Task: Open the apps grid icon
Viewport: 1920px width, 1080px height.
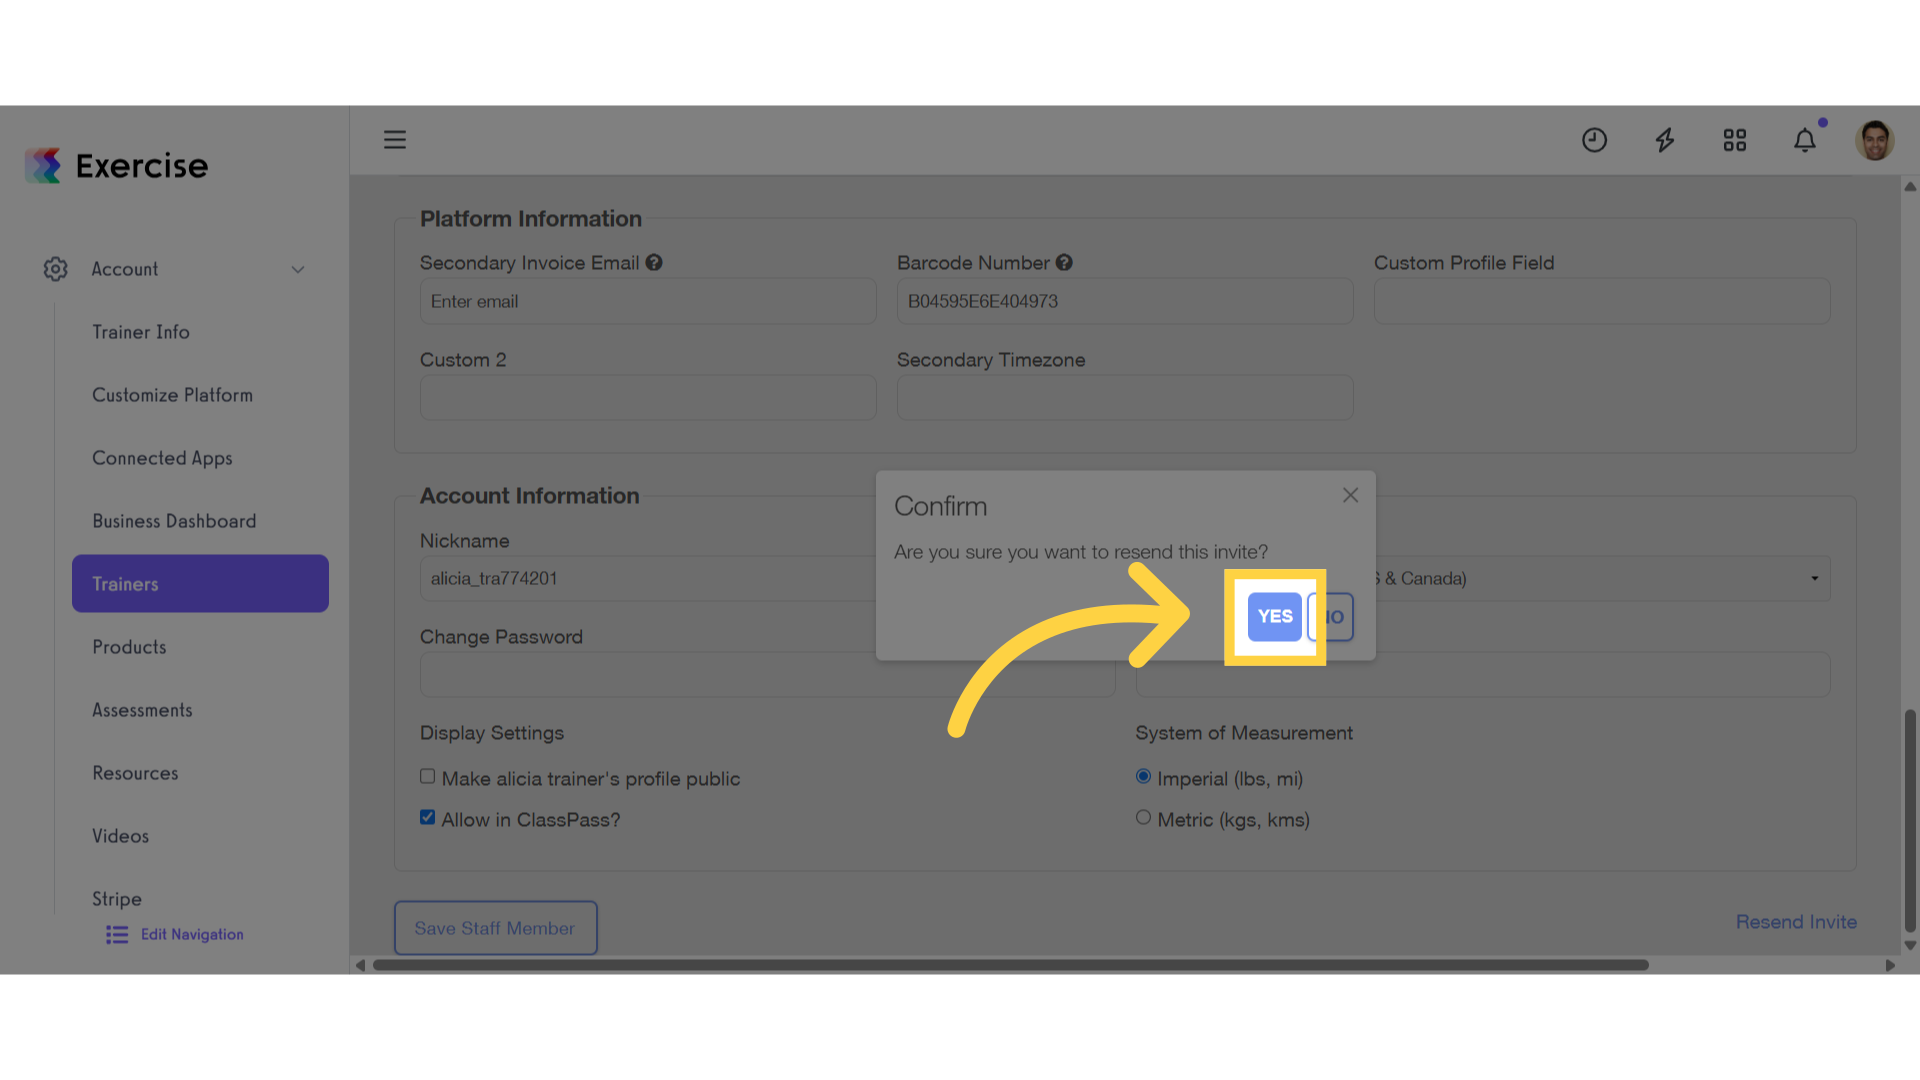Action: 1735,140
